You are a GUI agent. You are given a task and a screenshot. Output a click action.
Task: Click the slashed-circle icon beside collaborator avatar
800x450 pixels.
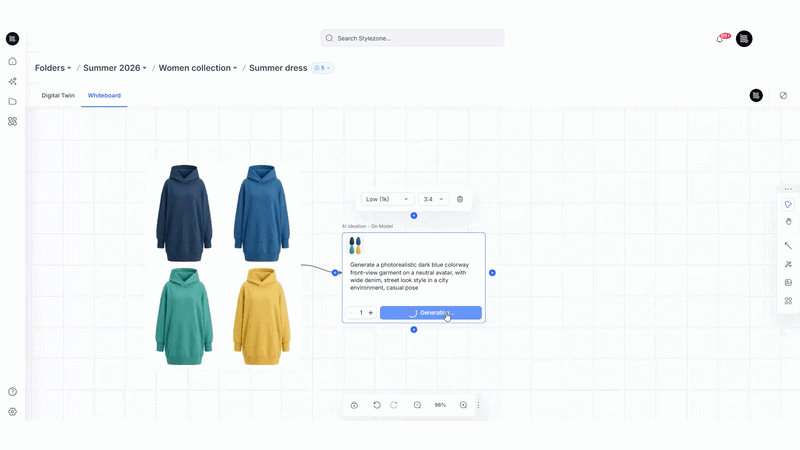783,95
